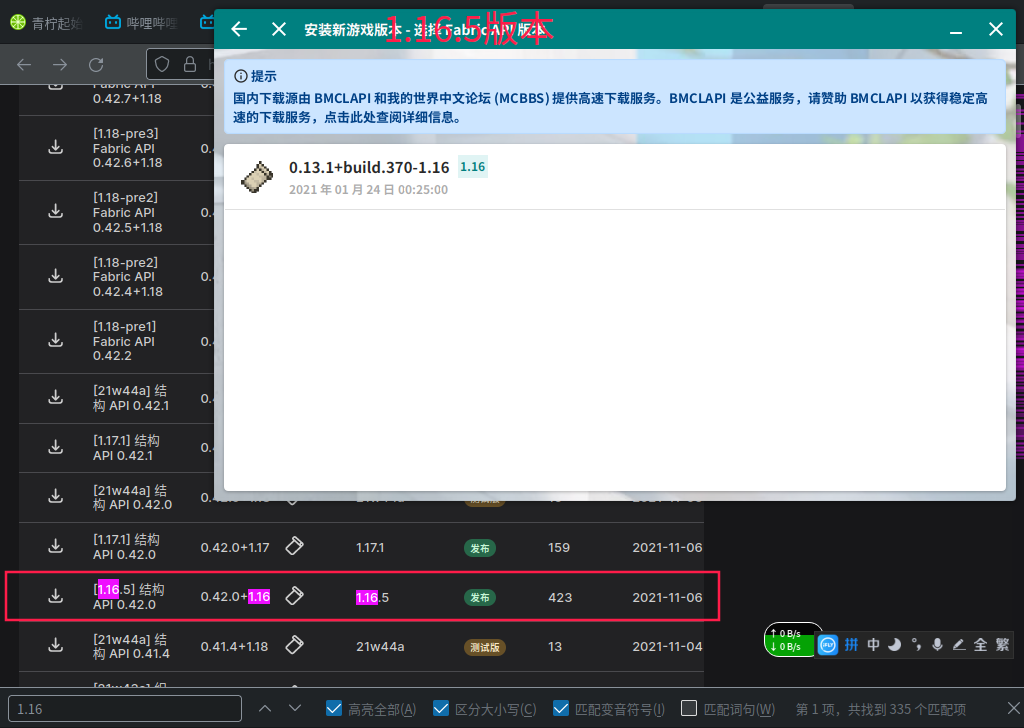Toggle the punctuation mode icon
Screen dimensions: 1024x728
[x=916, y=645]
